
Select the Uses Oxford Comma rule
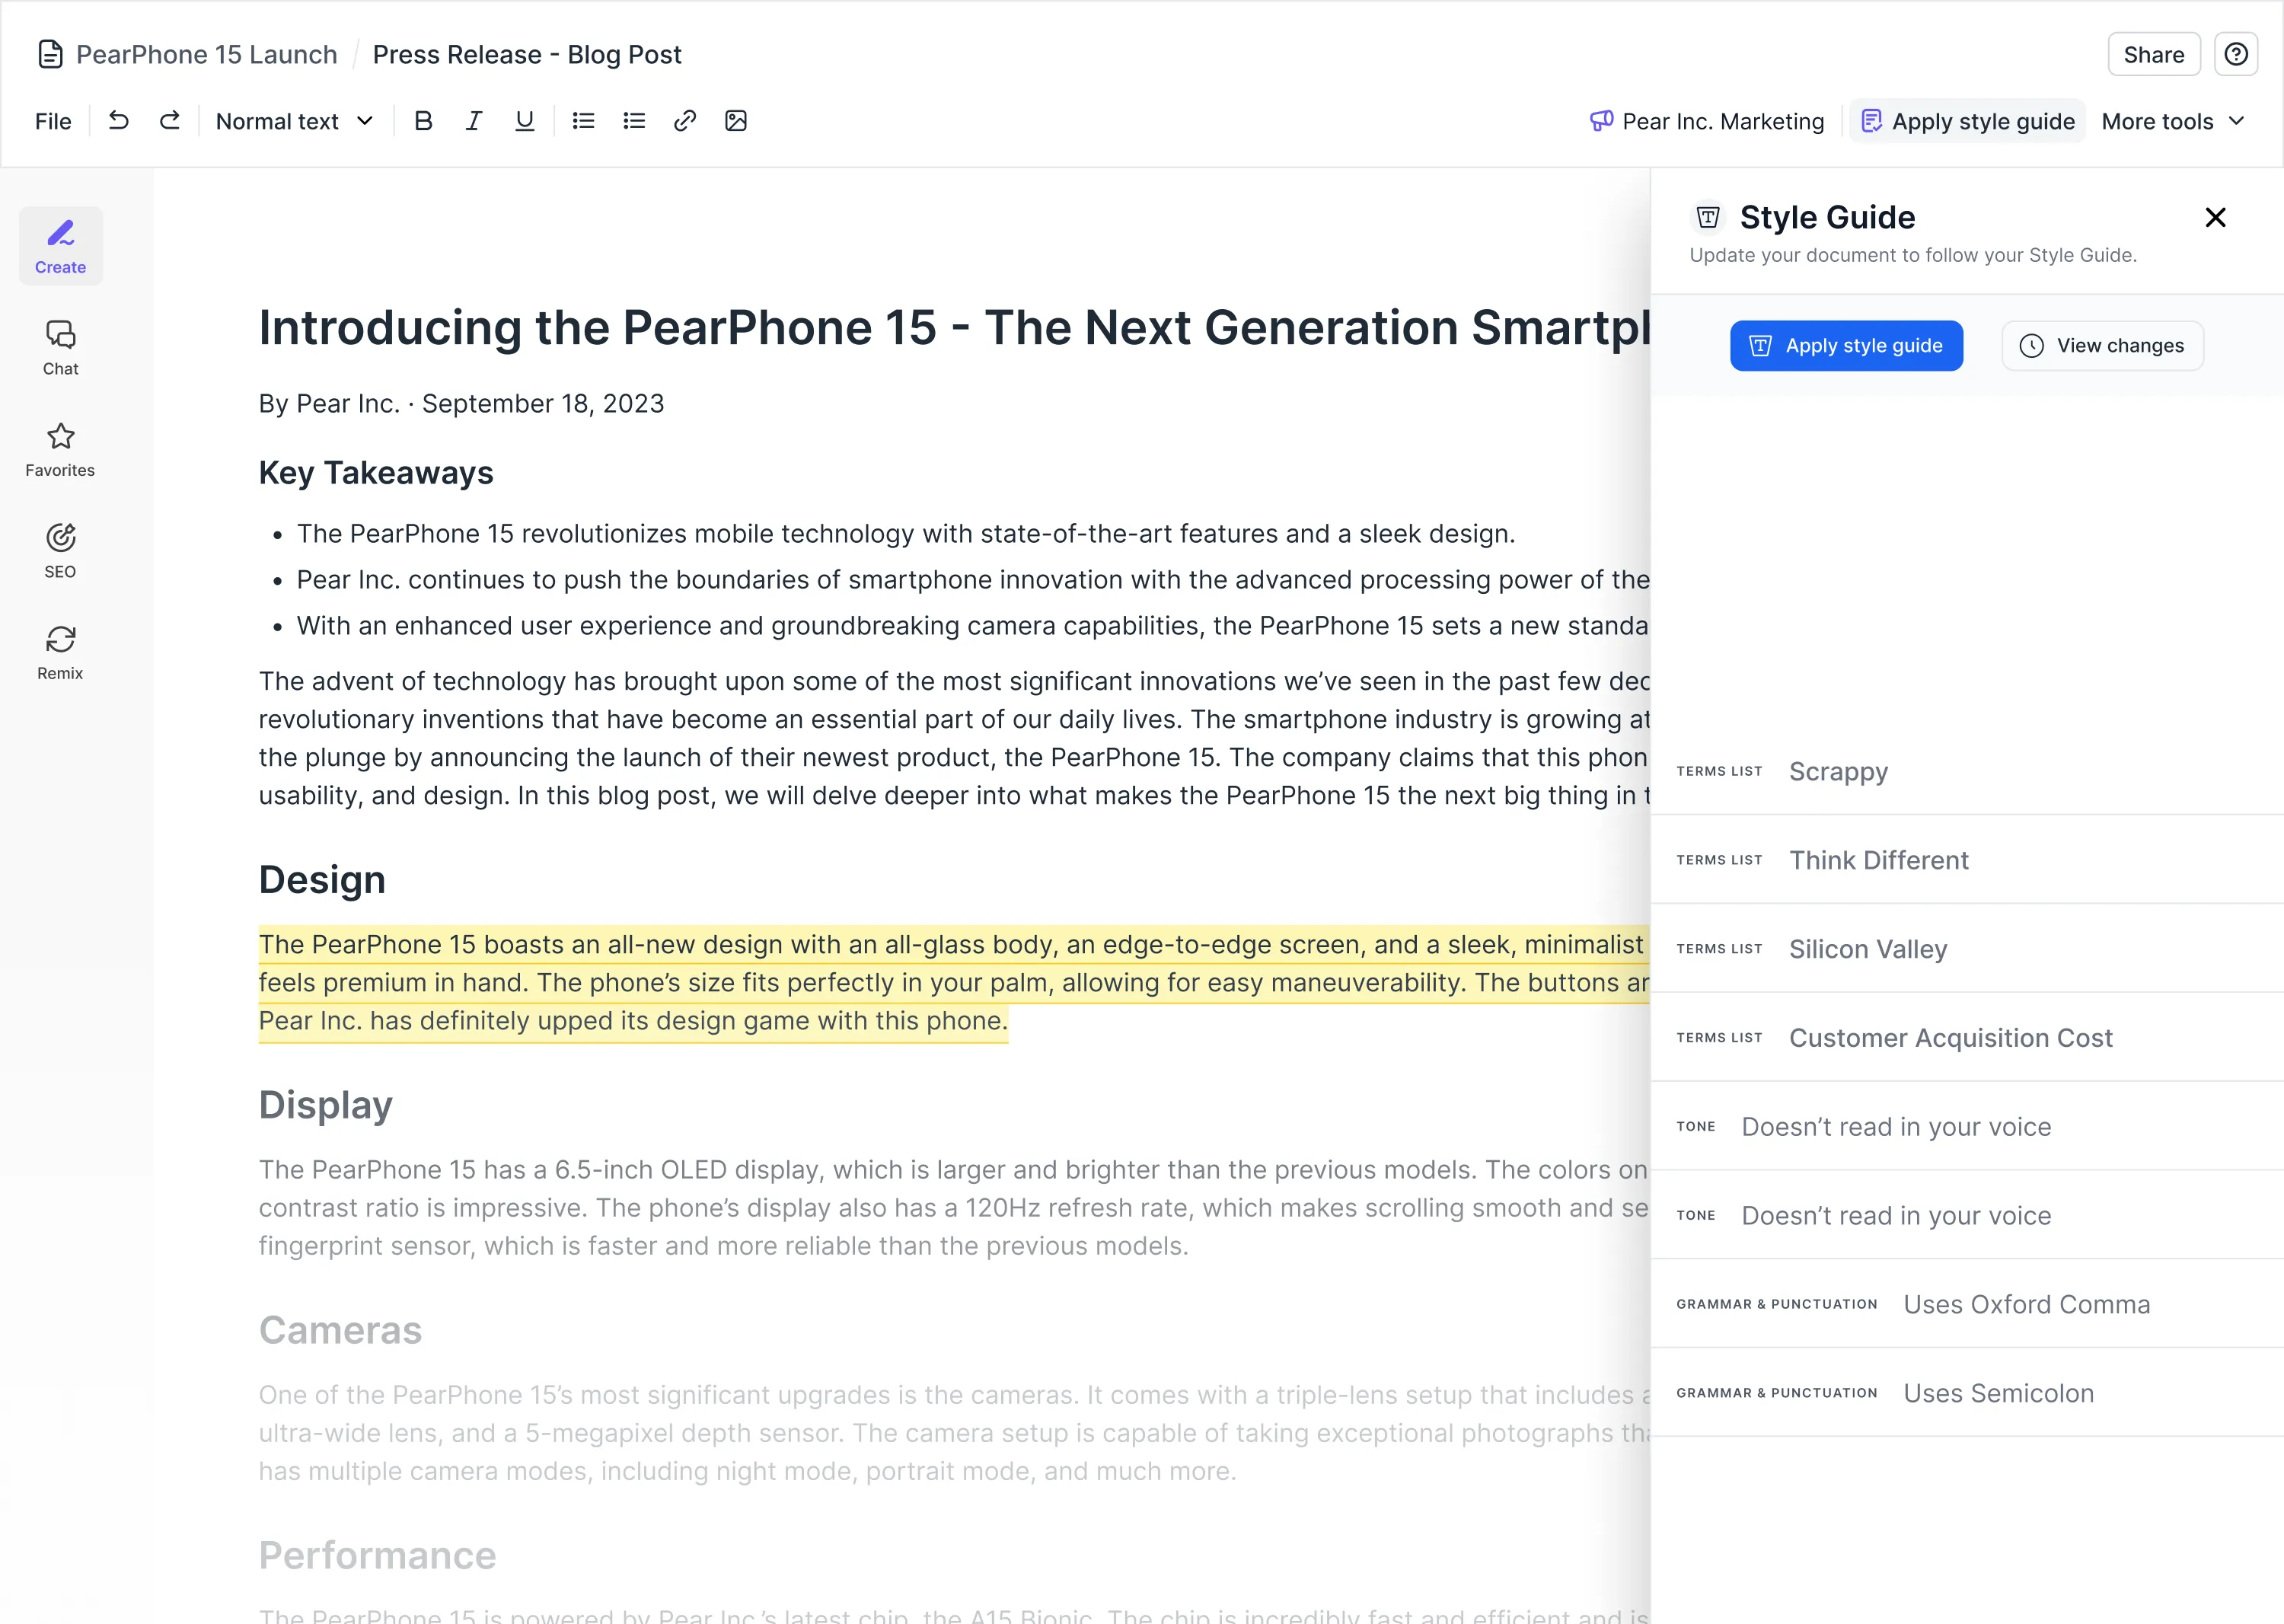(2025, 1304)
